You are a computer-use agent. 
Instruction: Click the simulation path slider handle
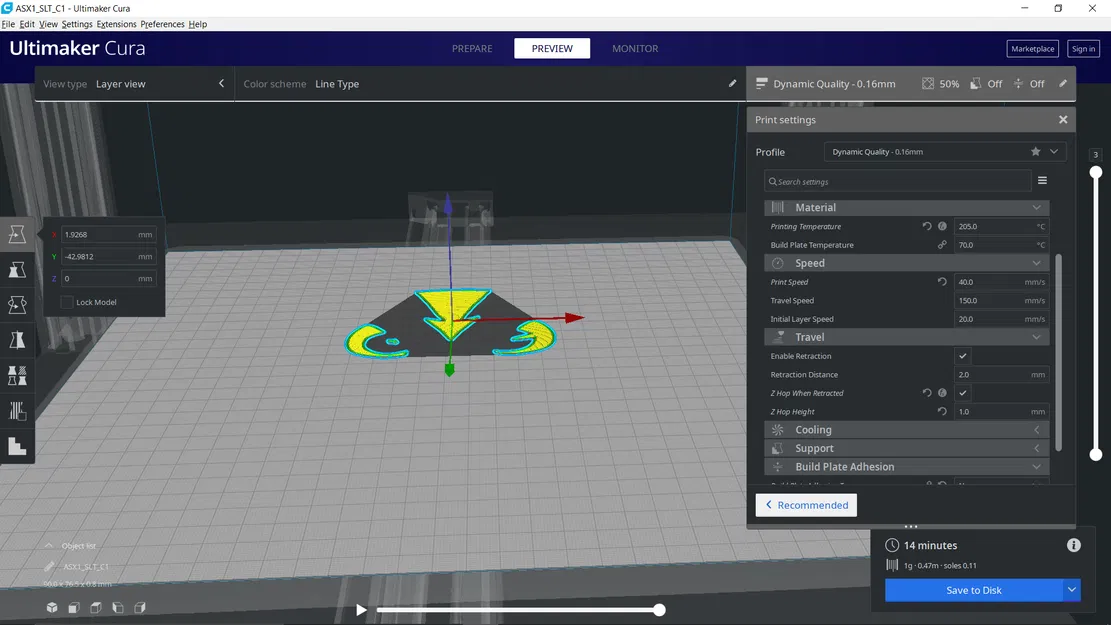[x=659, y=609]
